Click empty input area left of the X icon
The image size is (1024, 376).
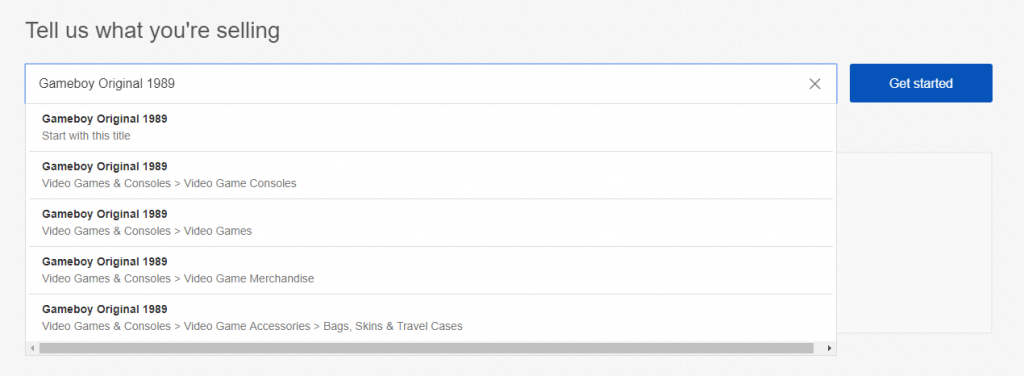(490, 84)
